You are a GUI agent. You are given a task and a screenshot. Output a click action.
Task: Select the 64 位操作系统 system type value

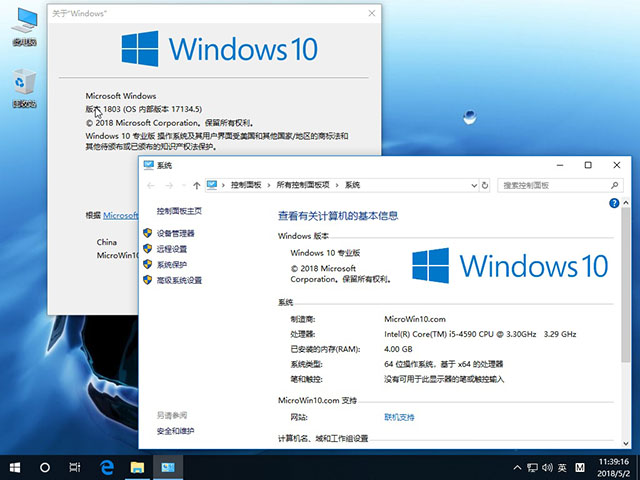click(x=444, y=364)
